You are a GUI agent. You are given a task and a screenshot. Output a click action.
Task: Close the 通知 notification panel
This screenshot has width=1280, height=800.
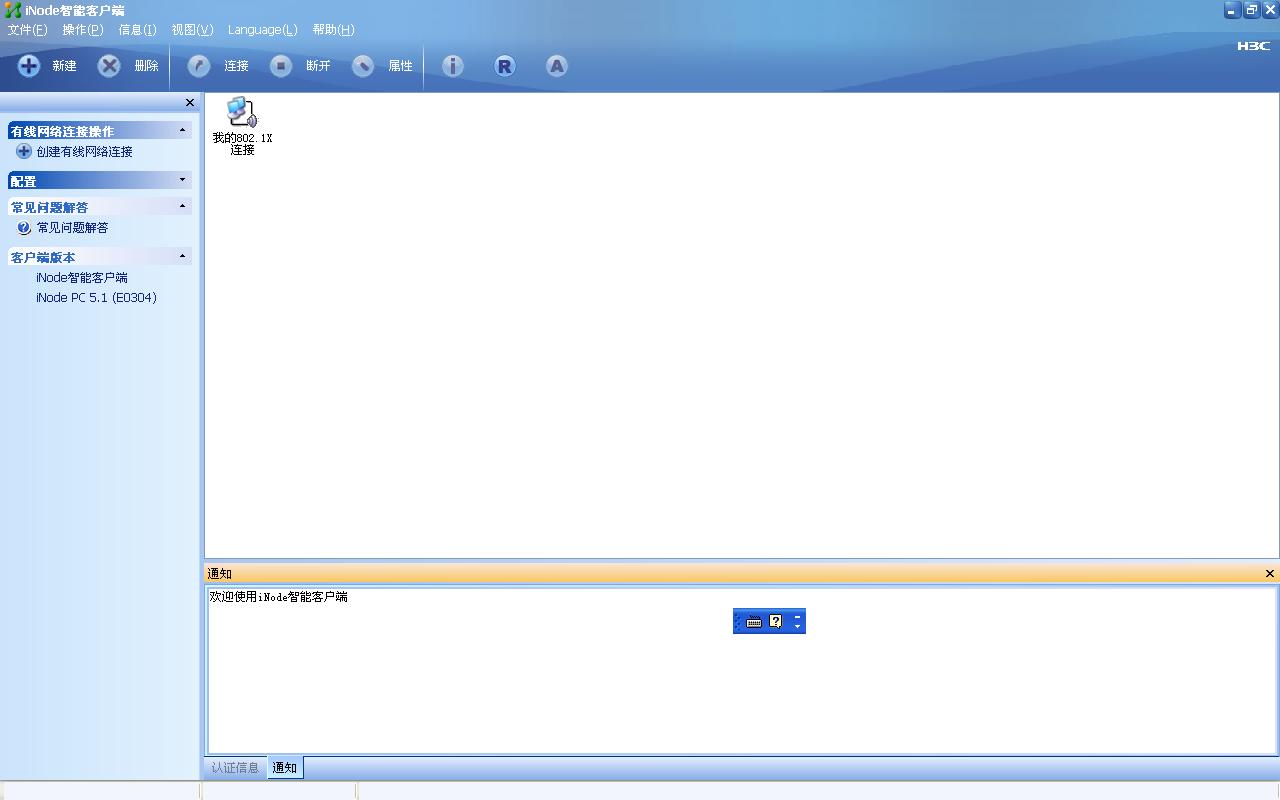(1270, 574)
